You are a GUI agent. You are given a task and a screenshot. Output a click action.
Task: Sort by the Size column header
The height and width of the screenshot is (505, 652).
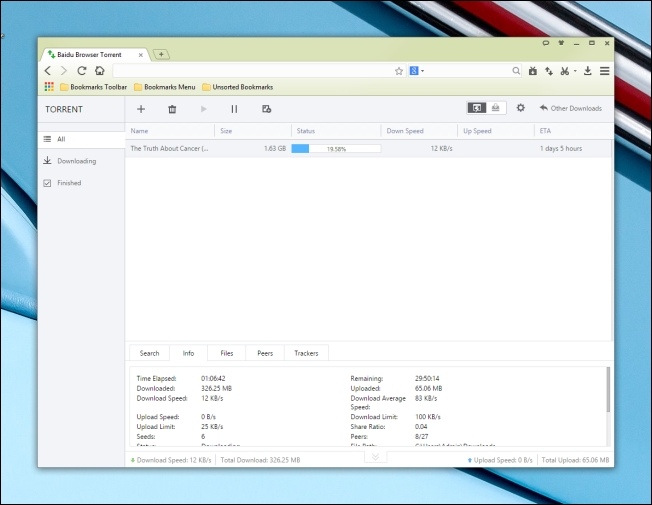(x=253, y=131)
